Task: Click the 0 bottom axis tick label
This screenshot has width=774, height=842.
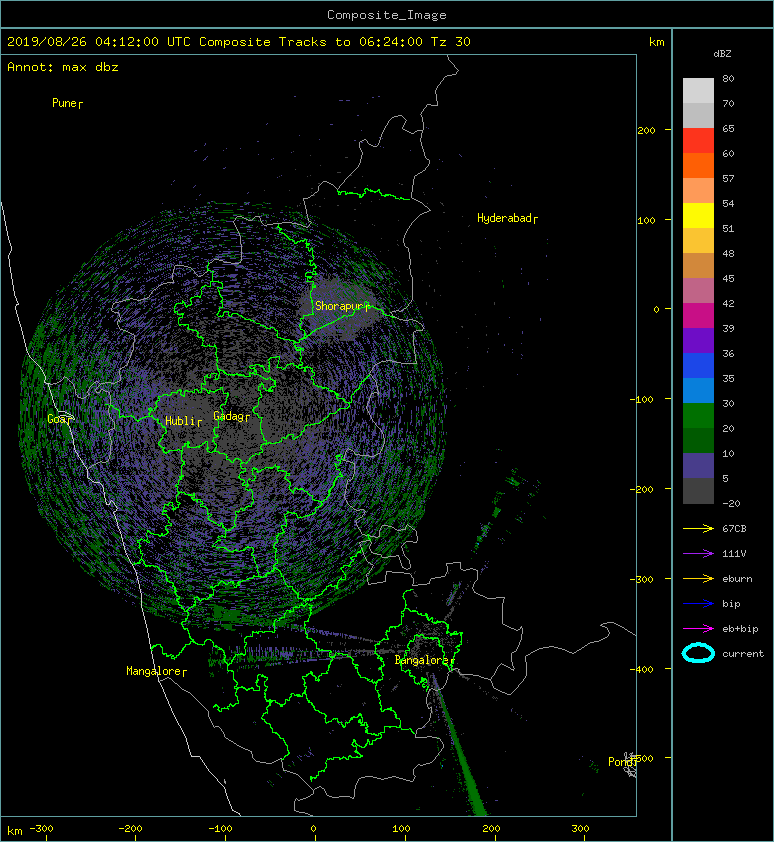Action: (314, 829)
